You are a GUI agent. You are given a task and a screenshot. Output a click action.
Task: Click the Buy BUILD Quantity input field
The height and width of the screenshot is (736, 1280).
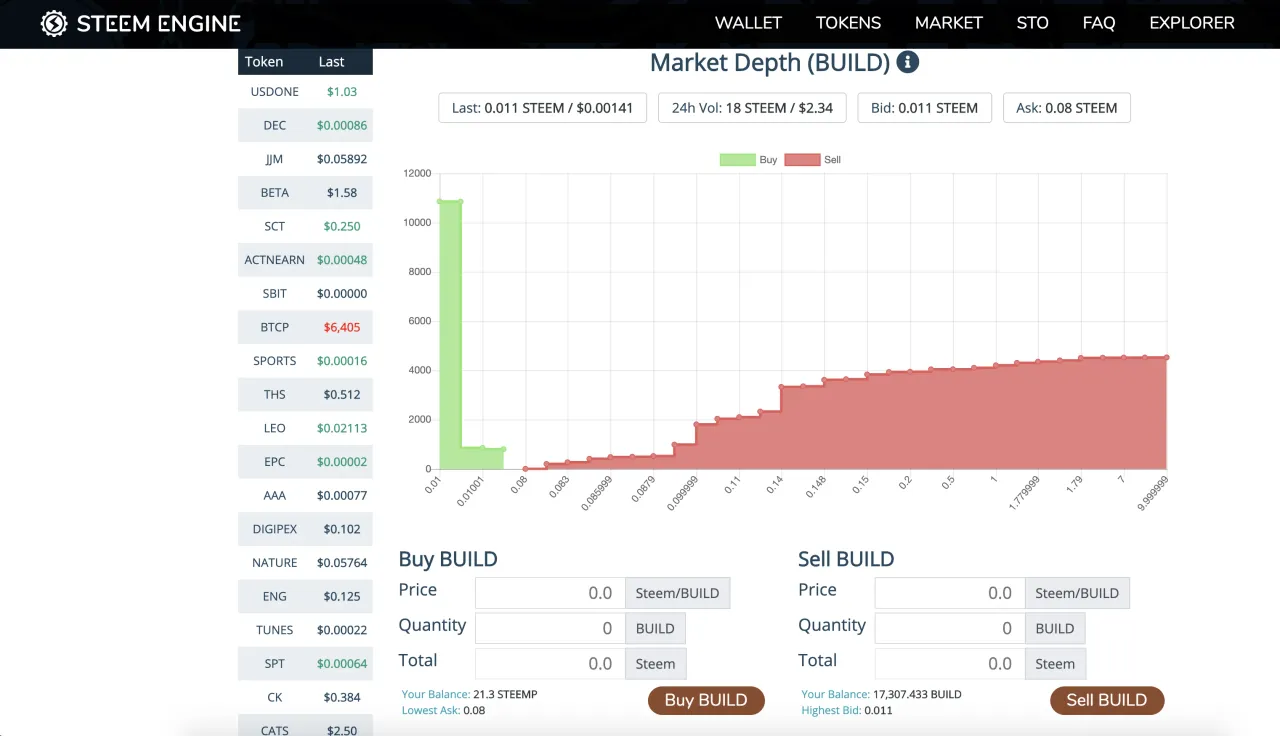(550, 628)
